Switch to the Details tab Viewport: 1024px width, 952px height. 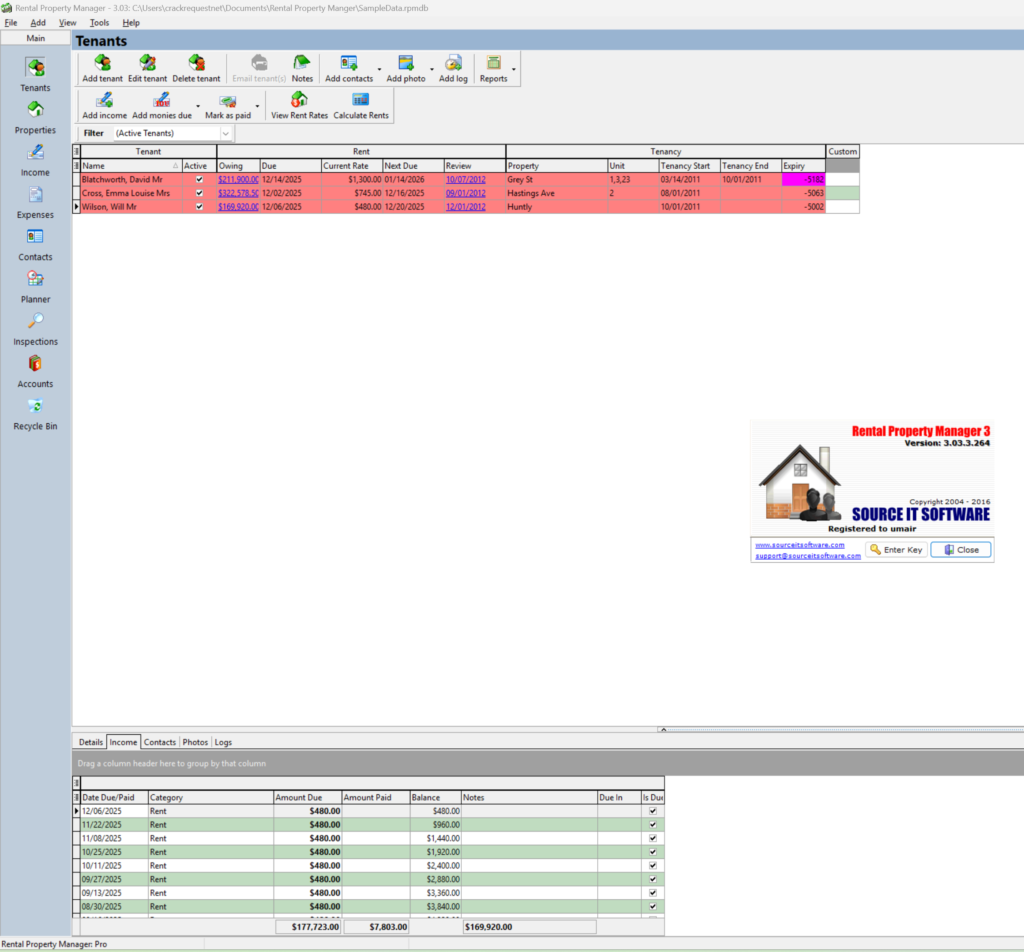coord(91,742)
